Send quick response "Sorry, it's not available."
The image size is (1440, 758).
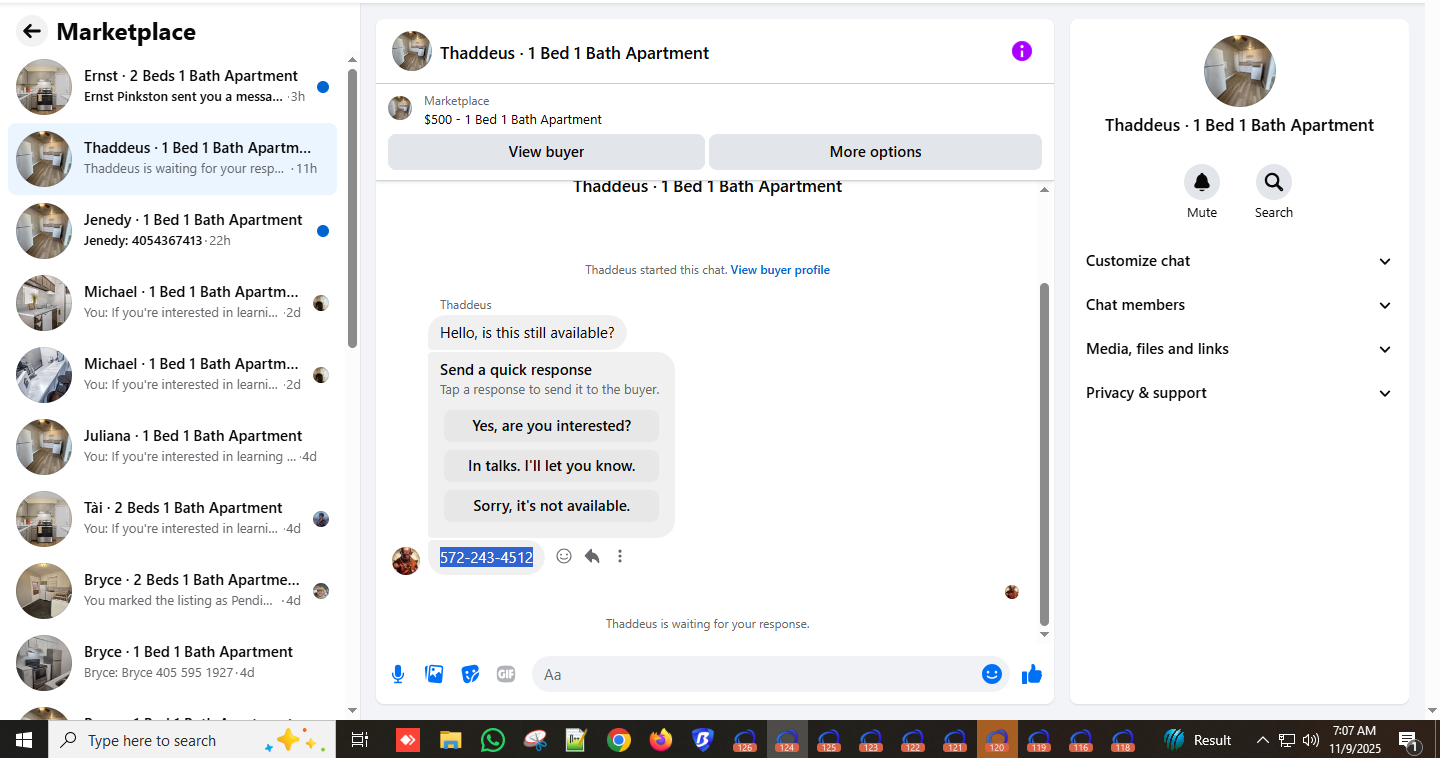tap(551, 506)
